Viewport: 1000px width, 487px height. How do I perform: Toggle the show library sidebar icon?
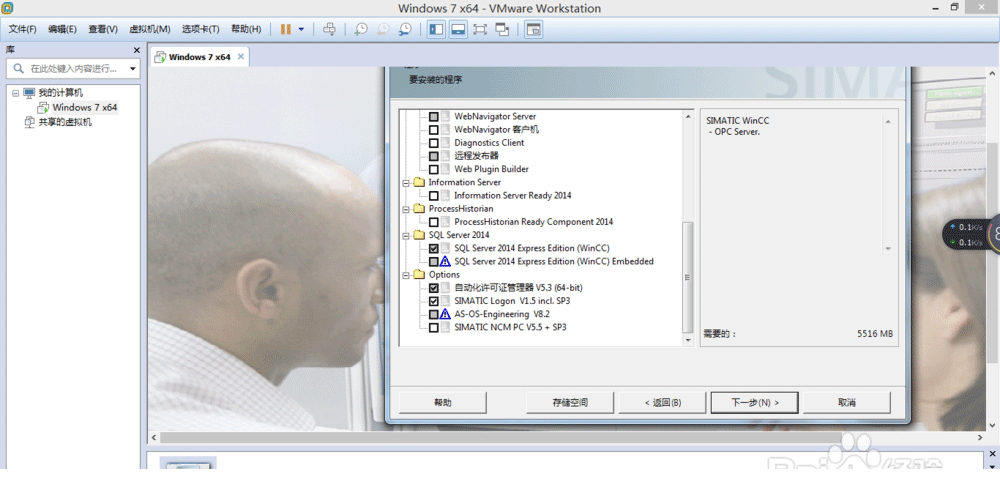(436, 29)
